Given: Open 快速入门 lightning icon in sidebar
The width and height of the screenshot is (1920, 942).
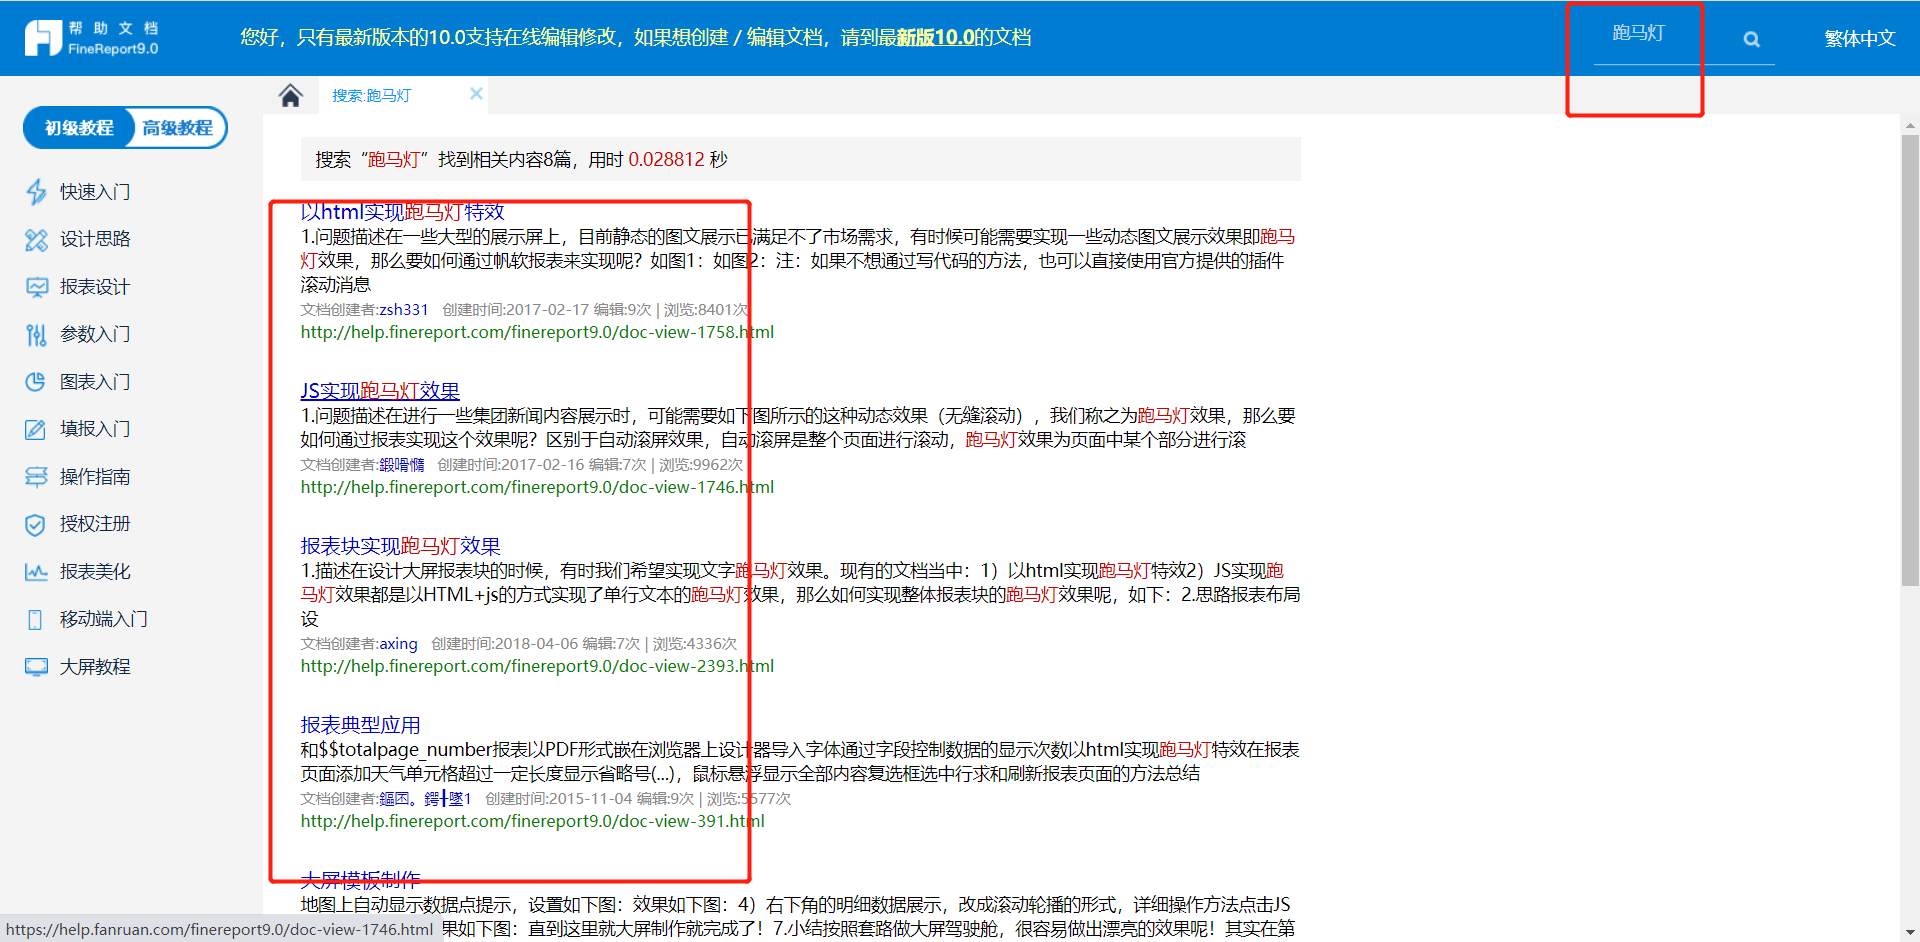Looking at the screenshot, I should click(x=36, y=192).
